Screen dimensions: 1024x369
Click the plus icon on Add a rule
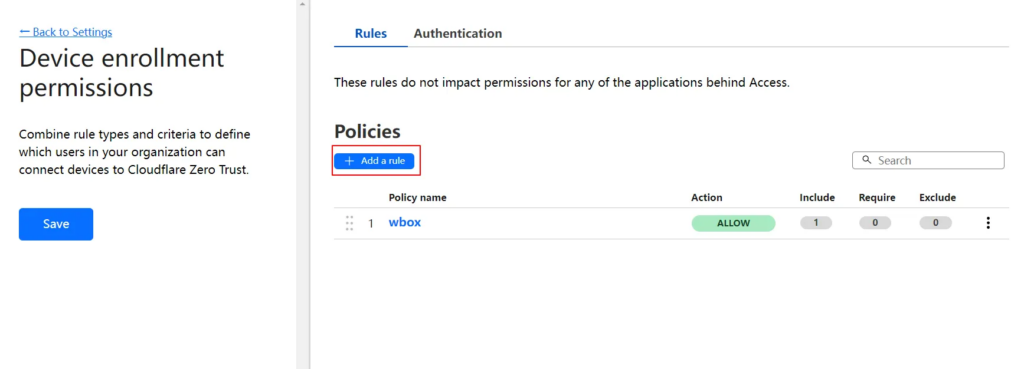tap(349, 161)
